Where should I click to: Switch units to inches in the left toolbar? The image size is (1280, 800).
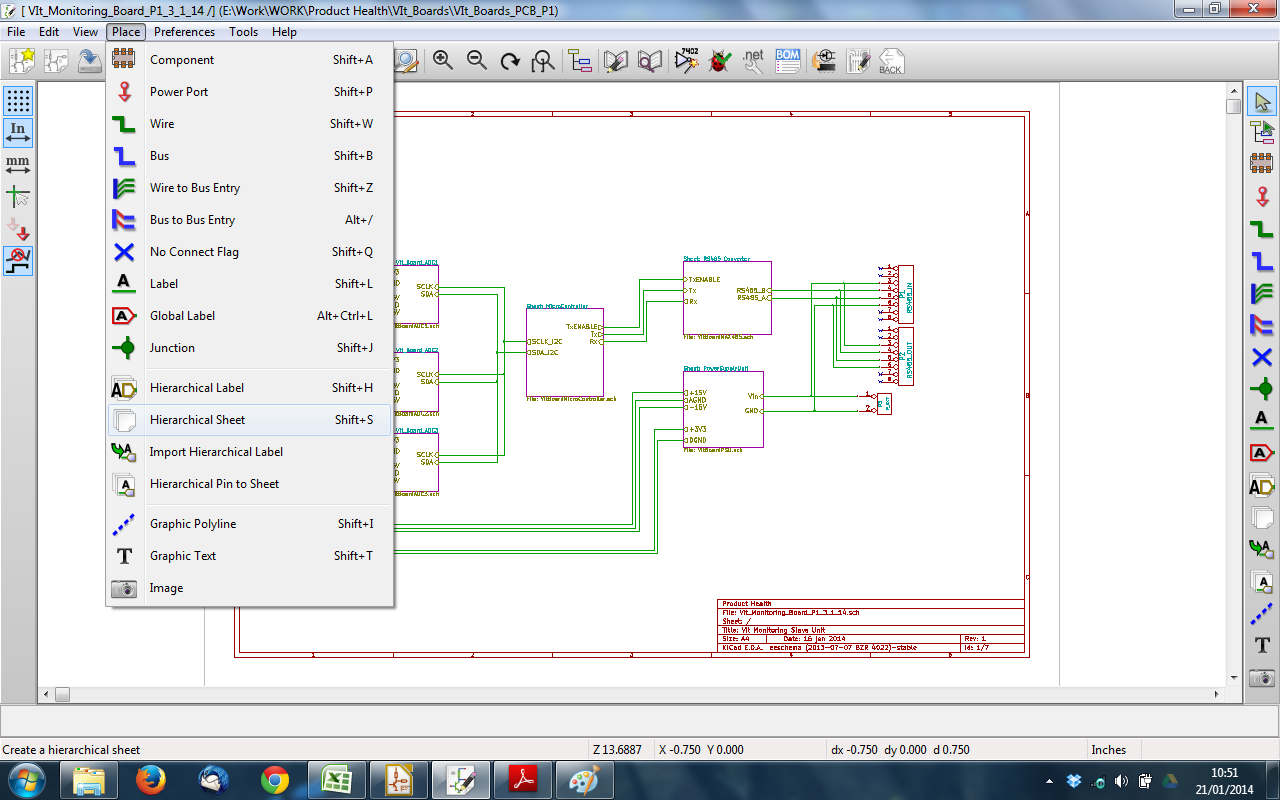pyautogui.click(x=18, y=133)
